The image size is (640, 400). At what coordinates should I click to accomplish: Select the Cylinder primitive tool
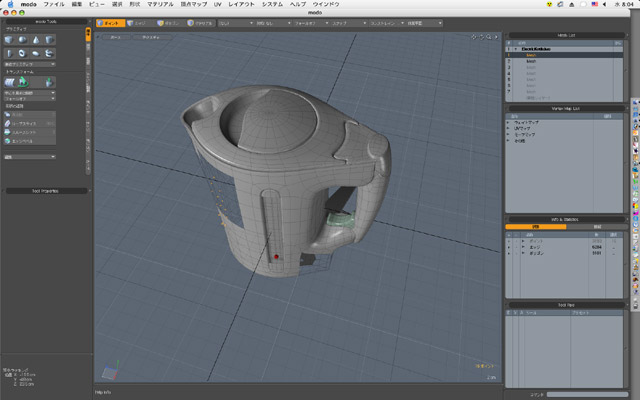tap(49, 40)
